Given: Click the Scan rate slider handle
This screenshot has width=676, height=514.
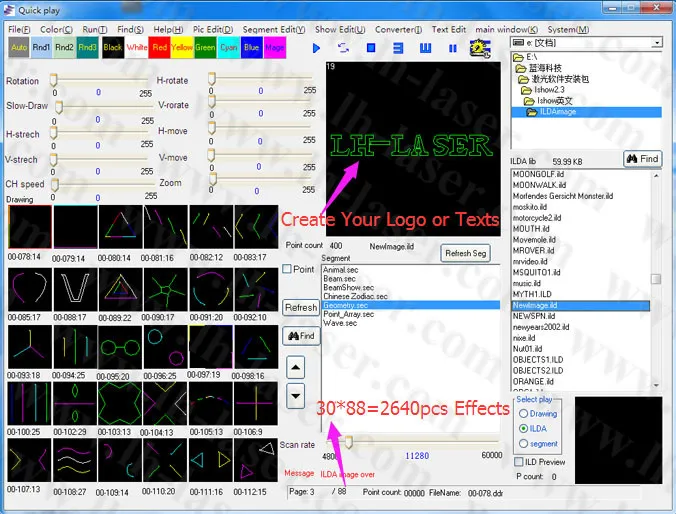Looking at the screenshot, I should click(x=348, y=441).
